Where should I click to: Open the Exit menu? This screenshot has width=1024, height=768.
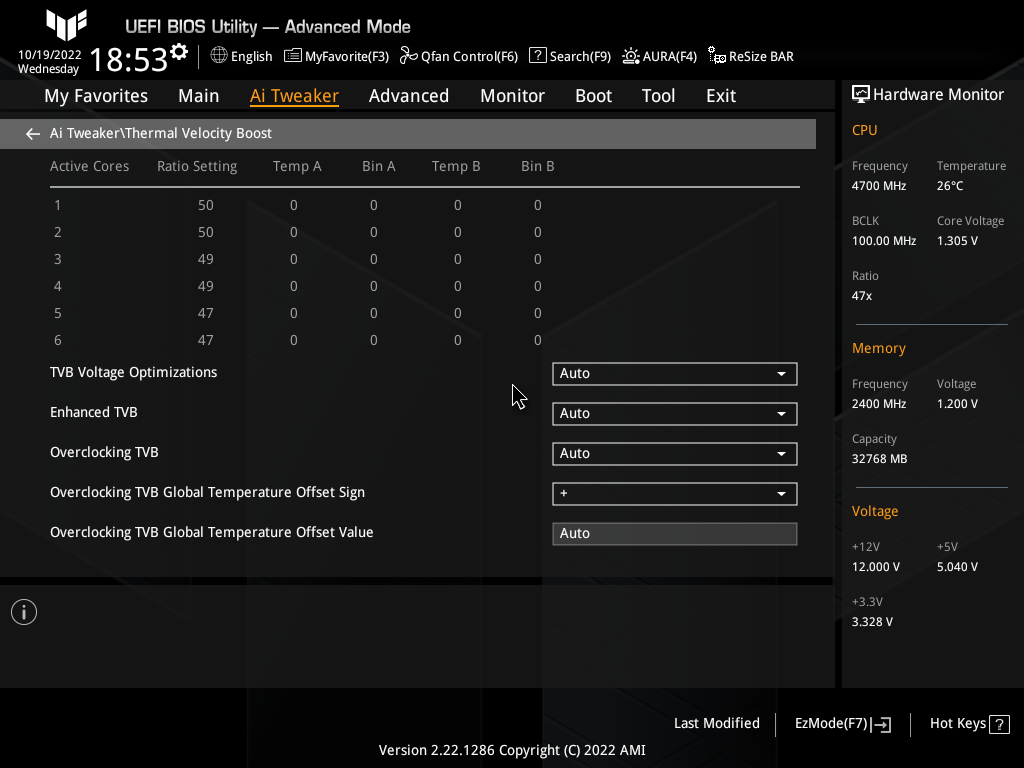click(x=720, y=95)
